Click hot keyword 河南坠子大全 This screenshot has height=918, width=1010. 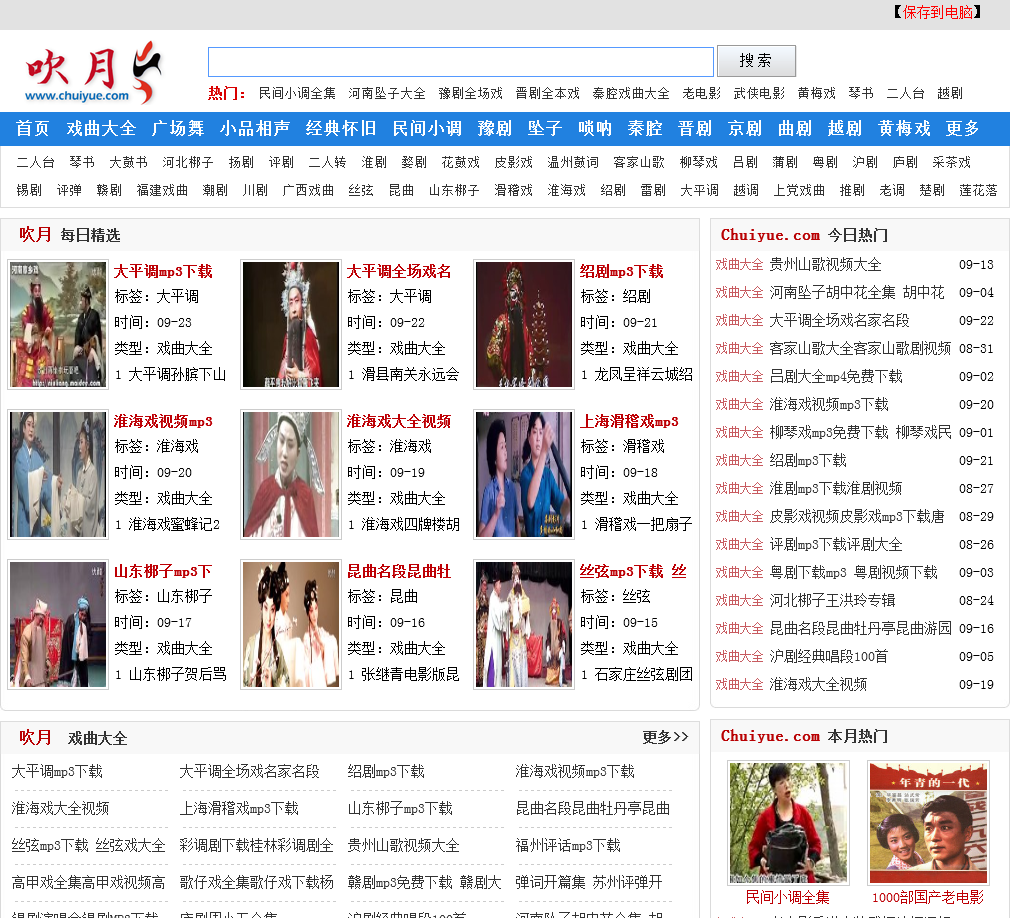pyautogui.click(x=387, y=93)
